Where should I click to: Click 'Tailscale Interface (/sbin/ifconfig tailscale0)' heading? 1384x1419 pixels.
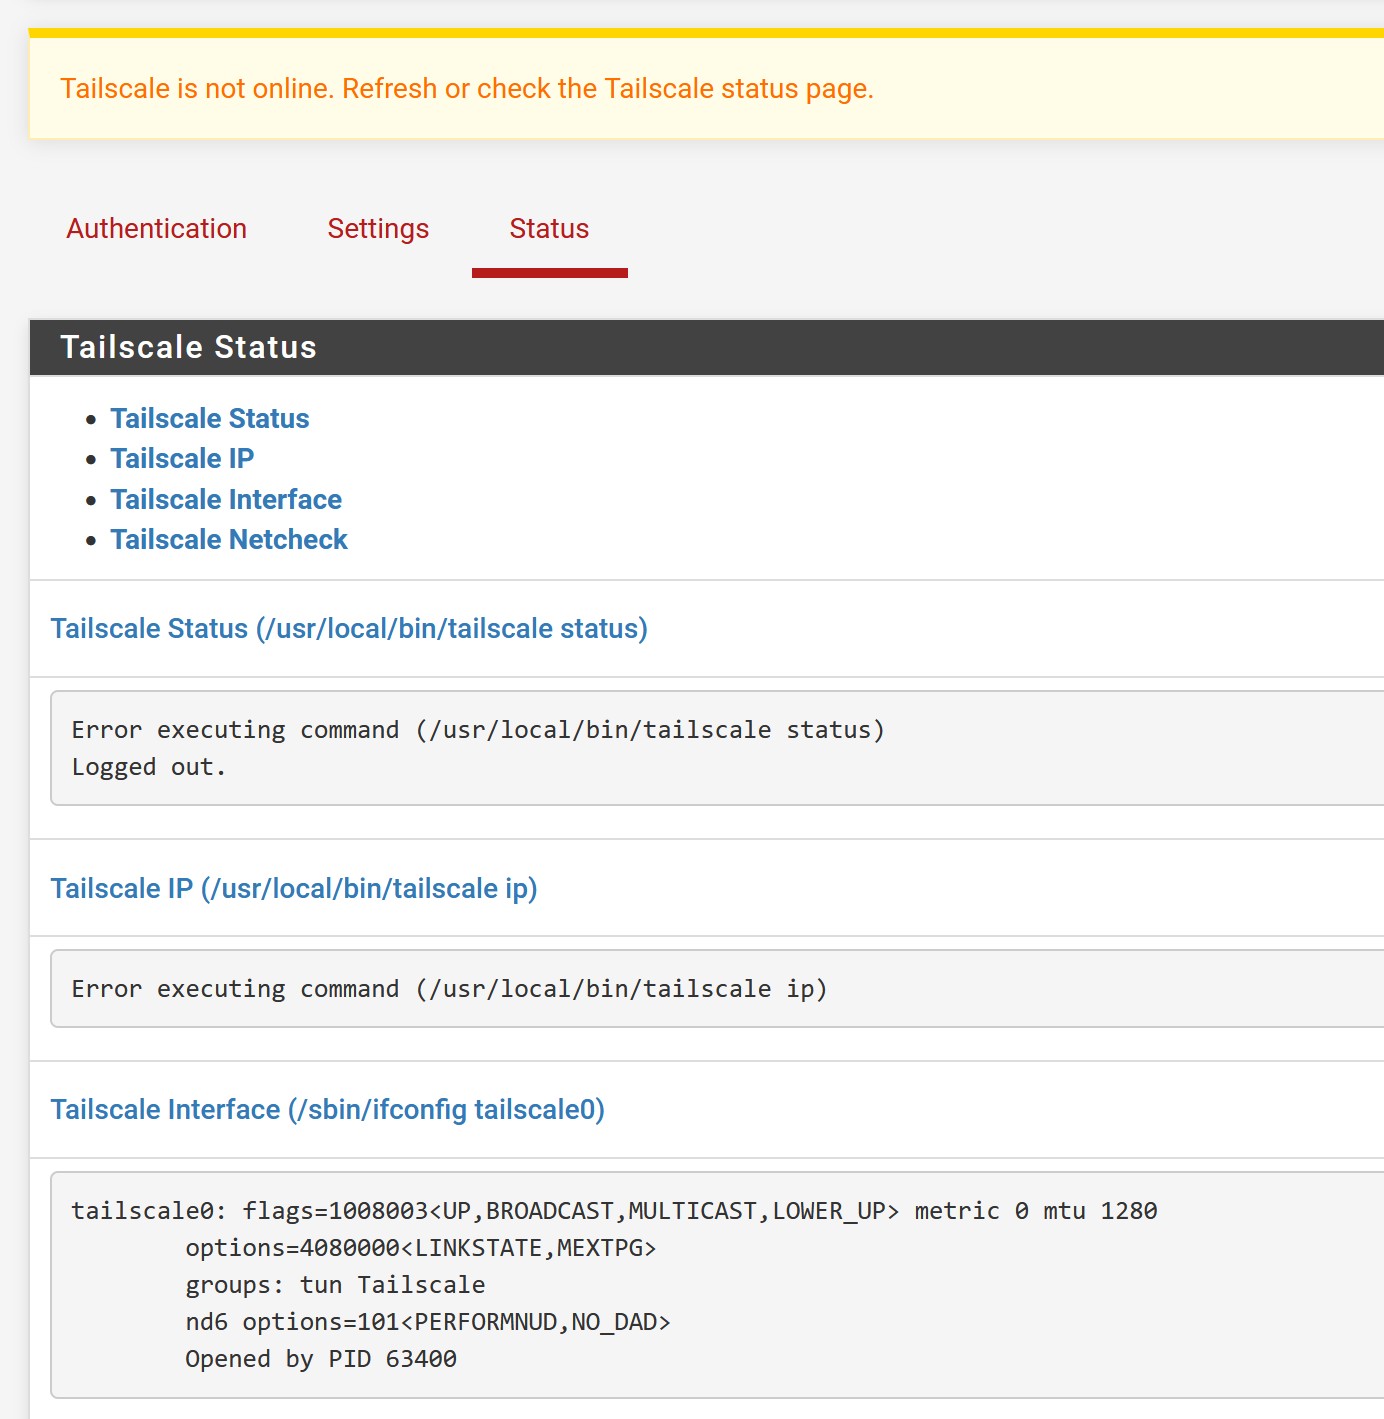[x=328, y=1109]
